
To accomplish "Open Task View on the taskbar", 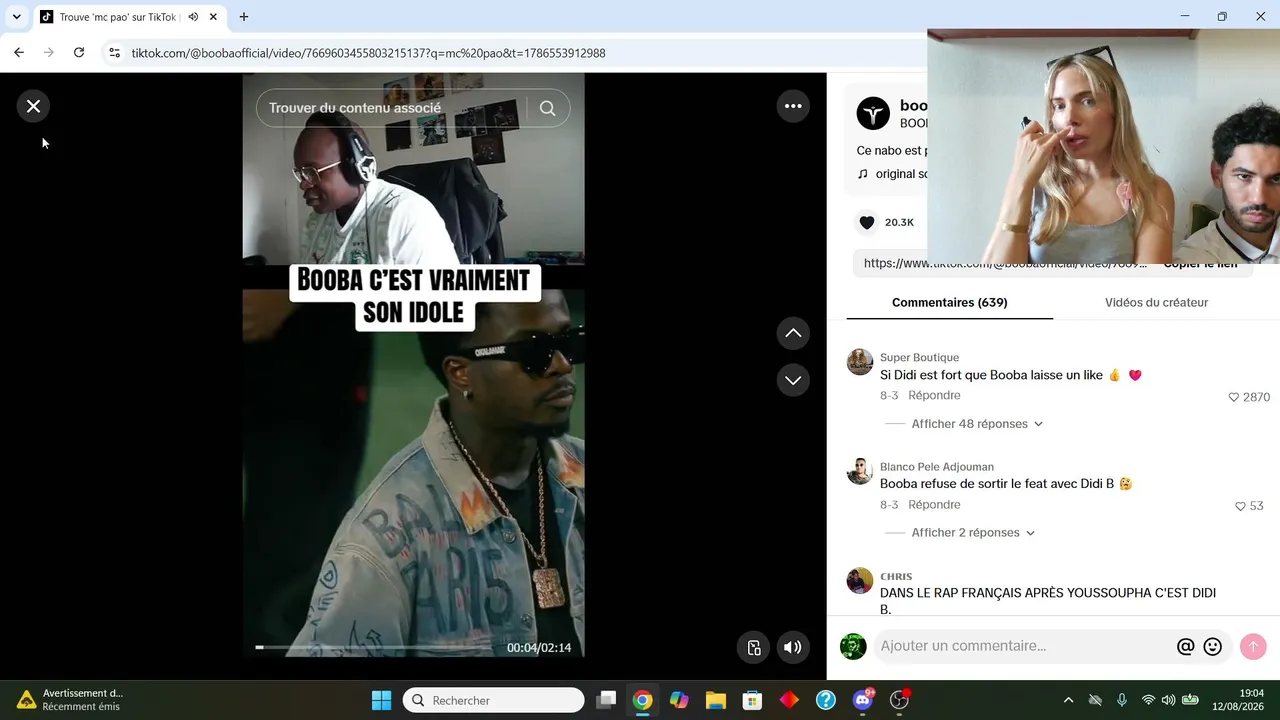I will [x=606, y=700].
